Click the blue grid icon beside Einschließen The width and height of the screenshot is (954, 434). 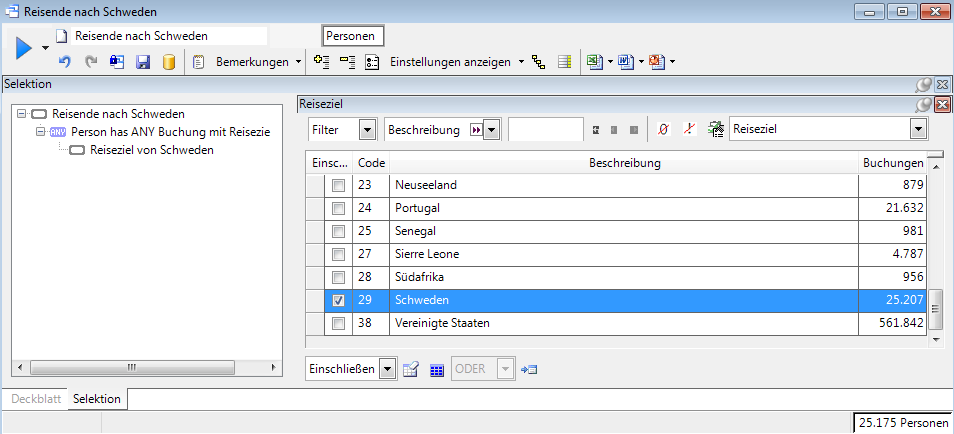click(x=437, y=370)
